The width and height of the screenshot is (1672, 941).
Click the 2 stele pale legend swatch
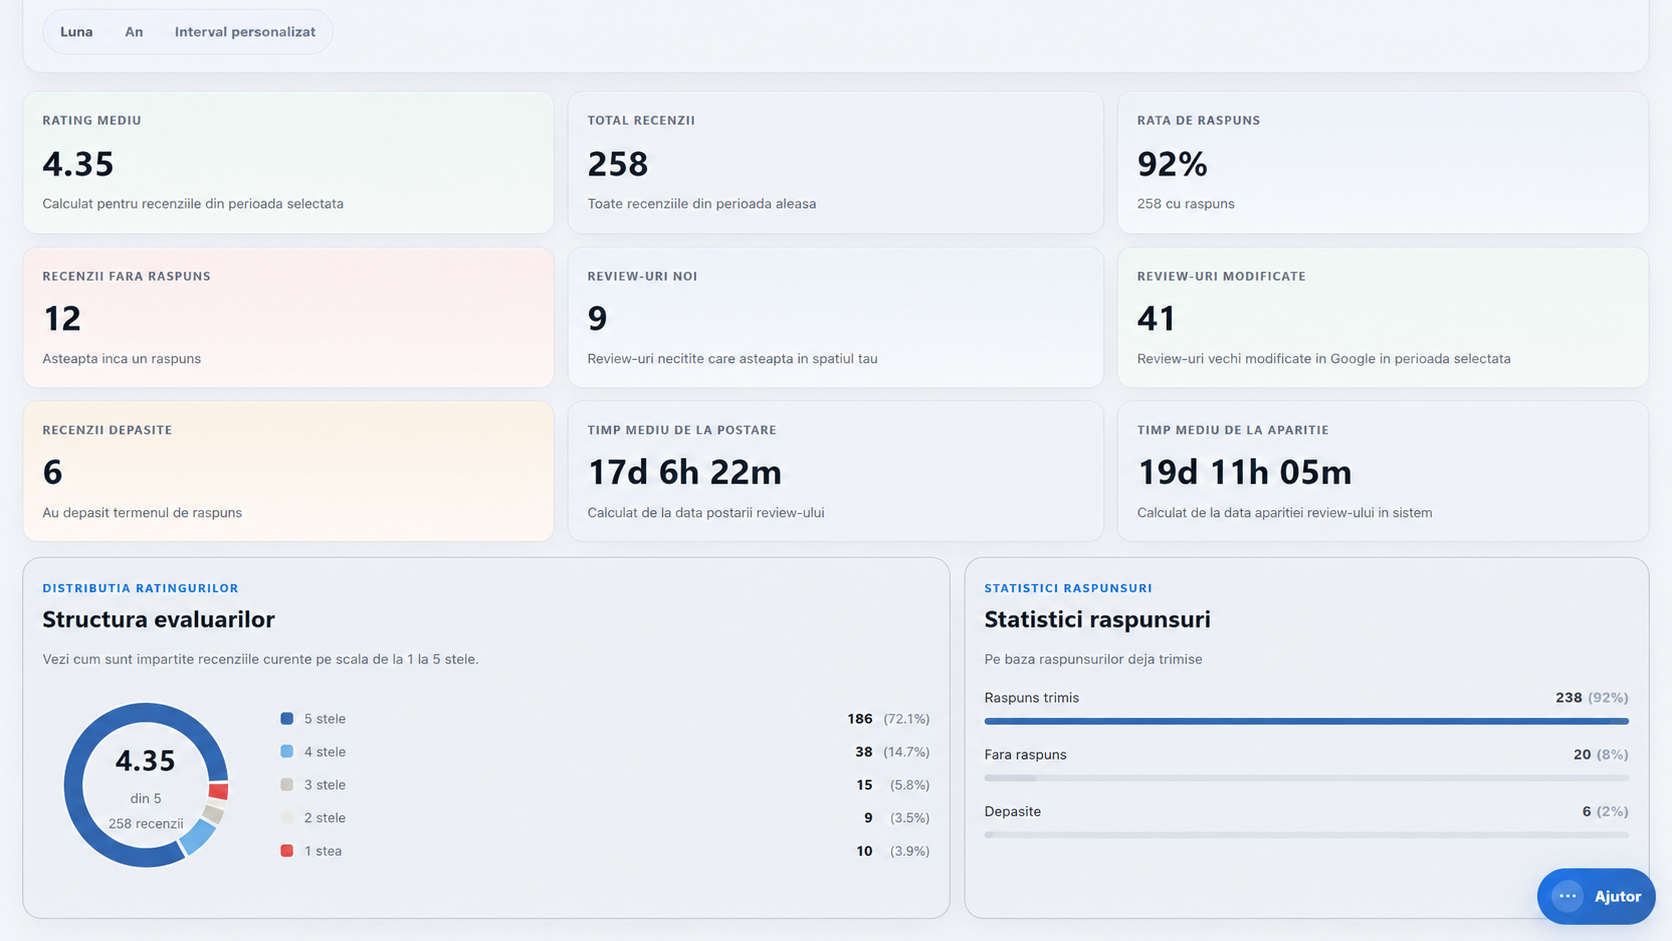(x=287, y=818)
